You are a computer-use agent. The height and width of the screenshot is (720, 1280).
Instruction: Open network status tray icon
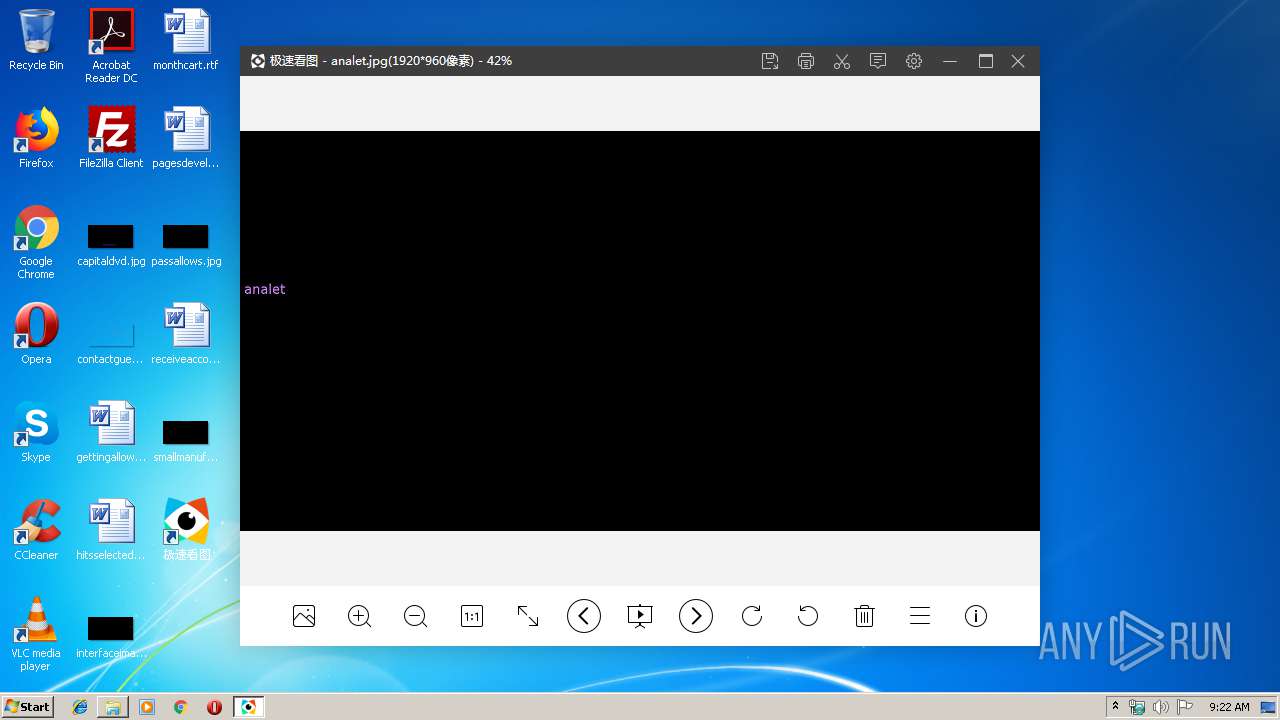click(1137, 707)
